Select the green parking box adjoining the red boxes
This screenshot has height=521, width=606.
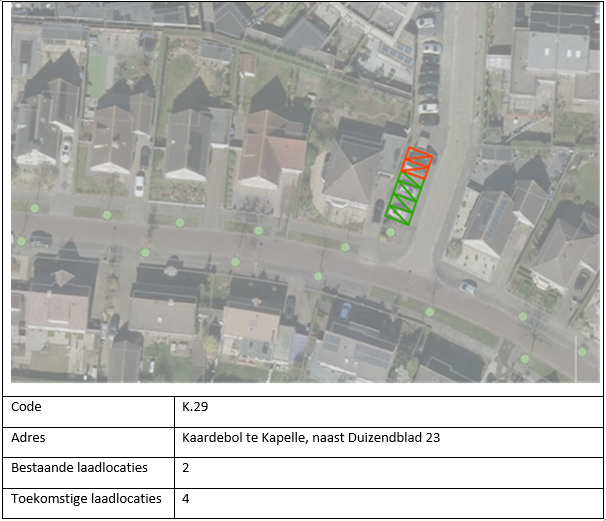tap(409, 183)
